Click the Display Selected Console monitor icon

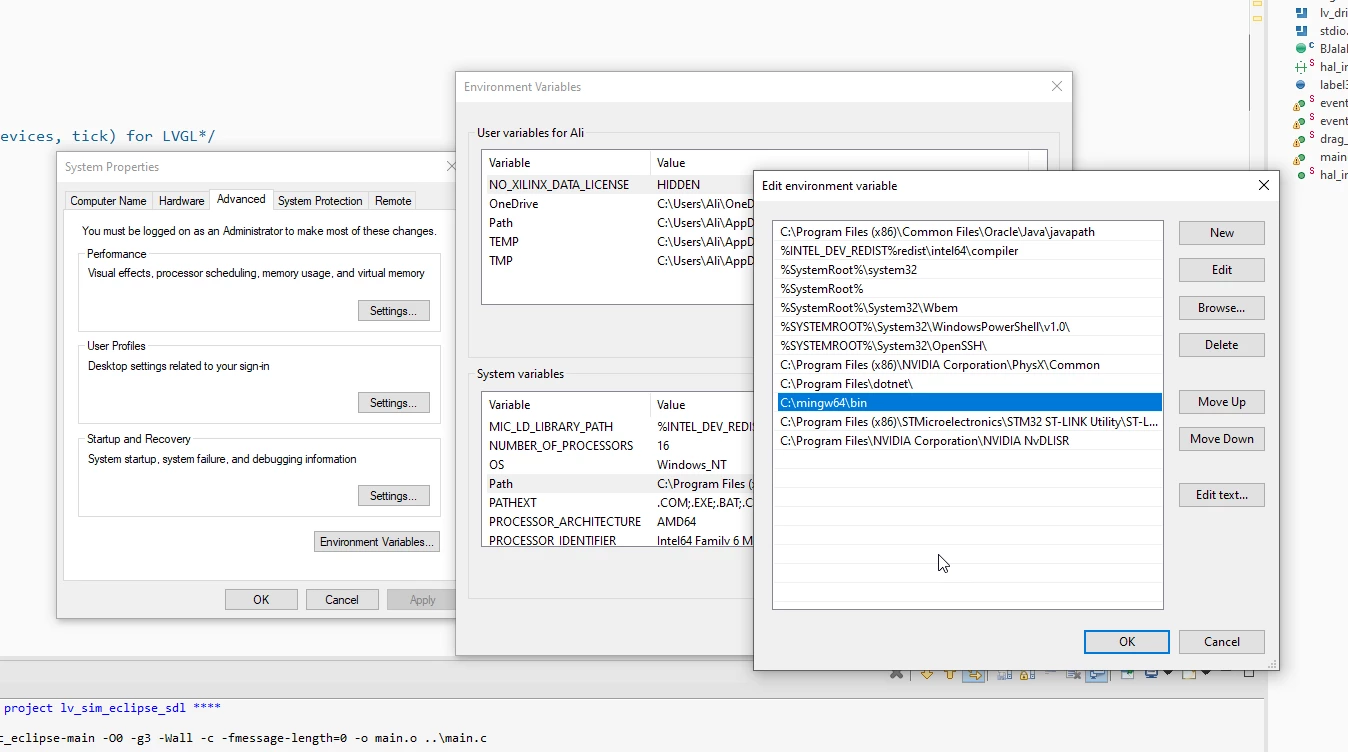(1151, 674)
